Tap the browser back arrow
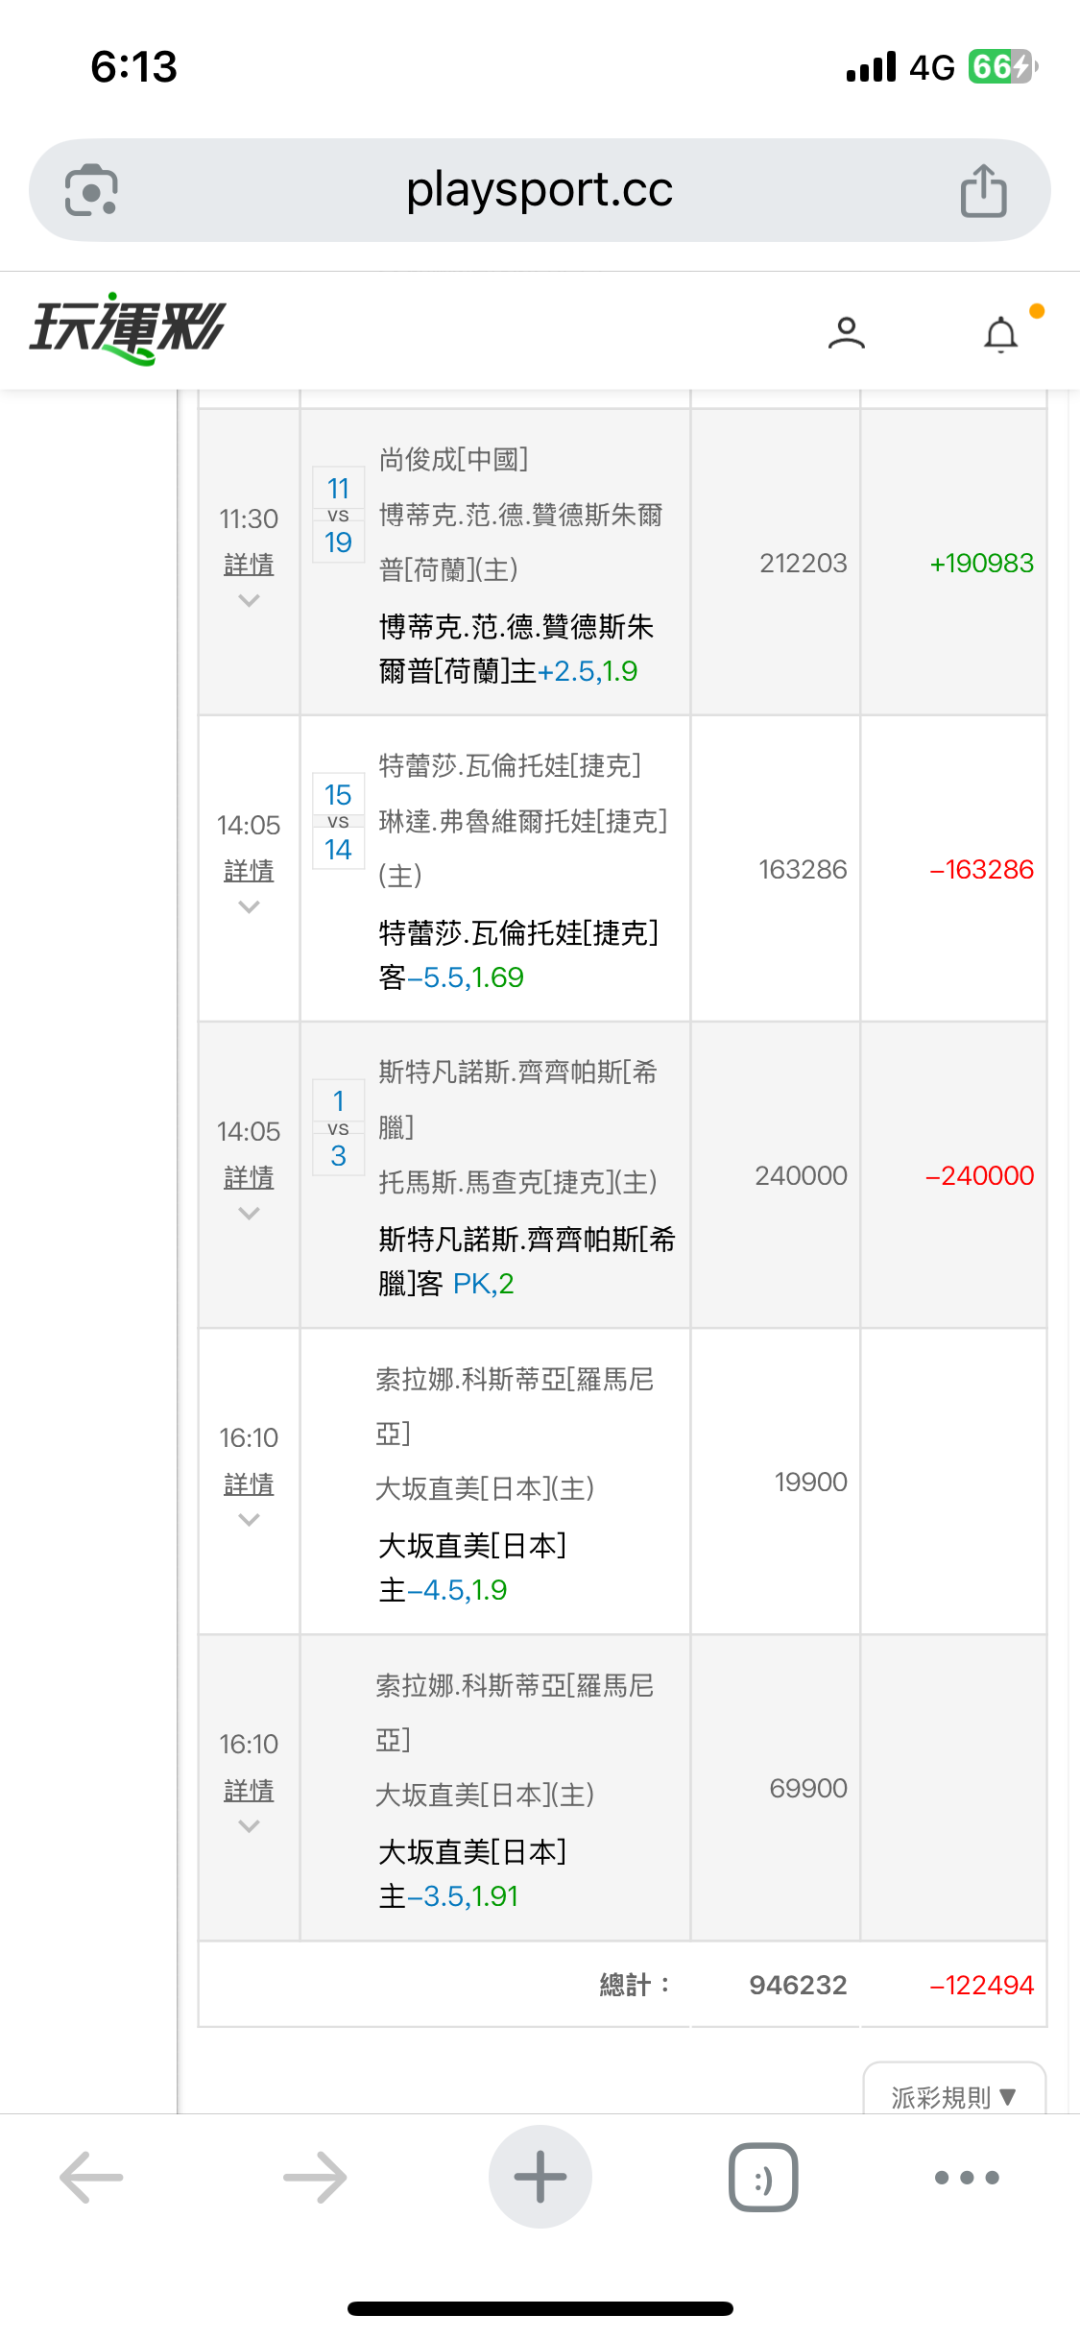Screen dimensions: 1080x2339 pyautogui.click(x=91, y=2177)
